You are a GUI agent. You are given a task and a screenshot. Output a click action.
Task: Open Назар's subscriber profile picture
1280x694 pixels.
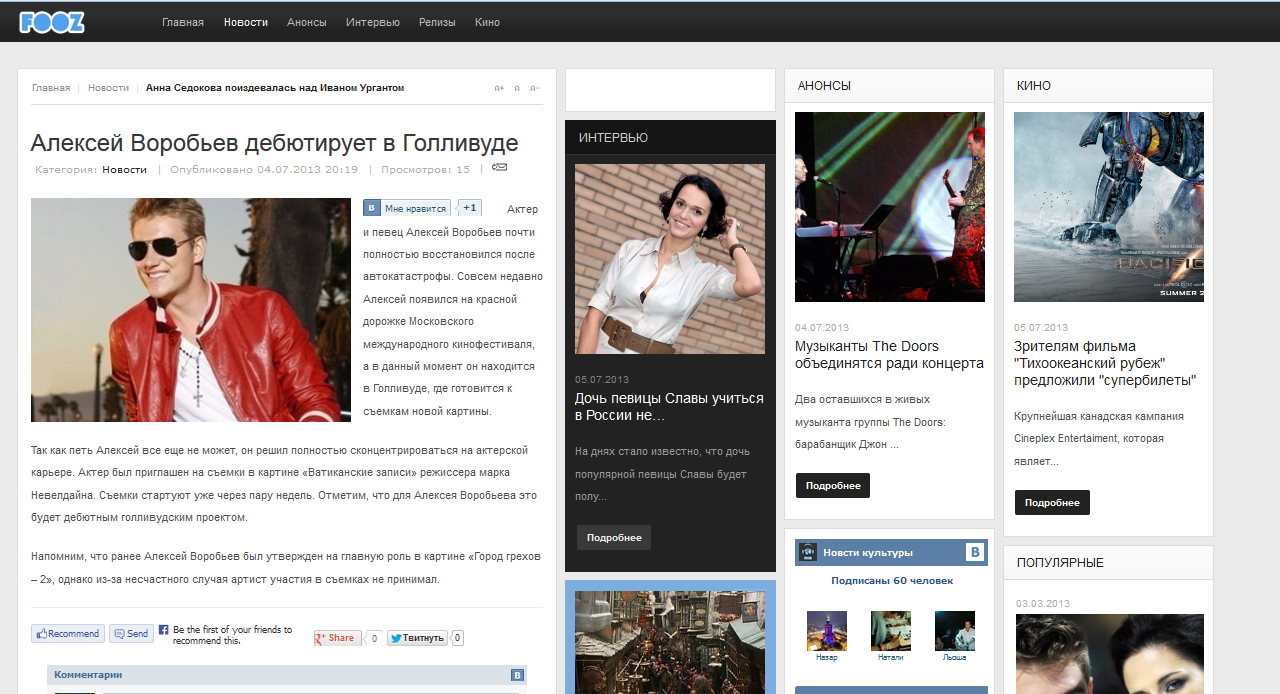(x=826, y=631)
